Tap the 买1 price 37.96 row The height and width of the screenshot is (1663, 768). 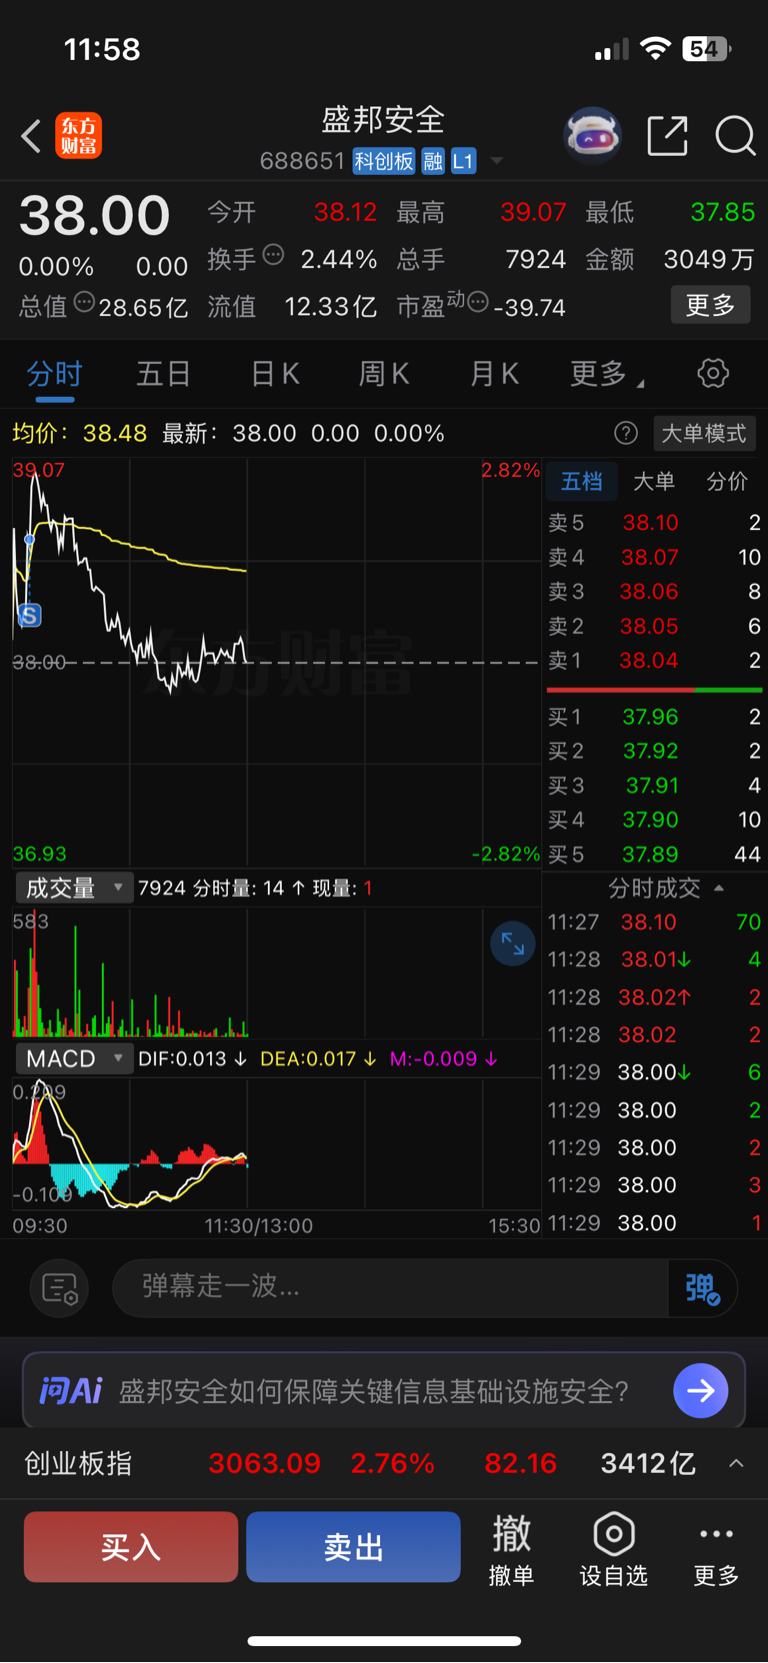pyautogui.click(x=654, y=717)
